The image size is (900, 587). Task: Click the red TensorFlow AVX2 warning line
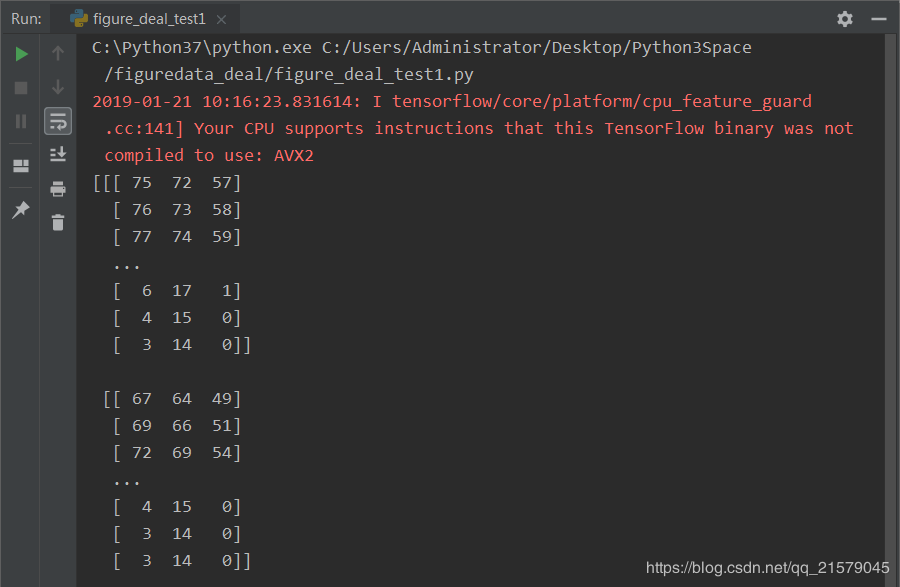(x=473, y=128)
